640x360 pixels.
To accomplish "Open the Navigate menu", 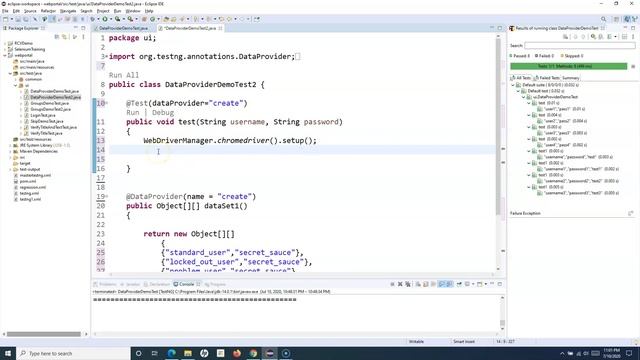I will 68,11.
